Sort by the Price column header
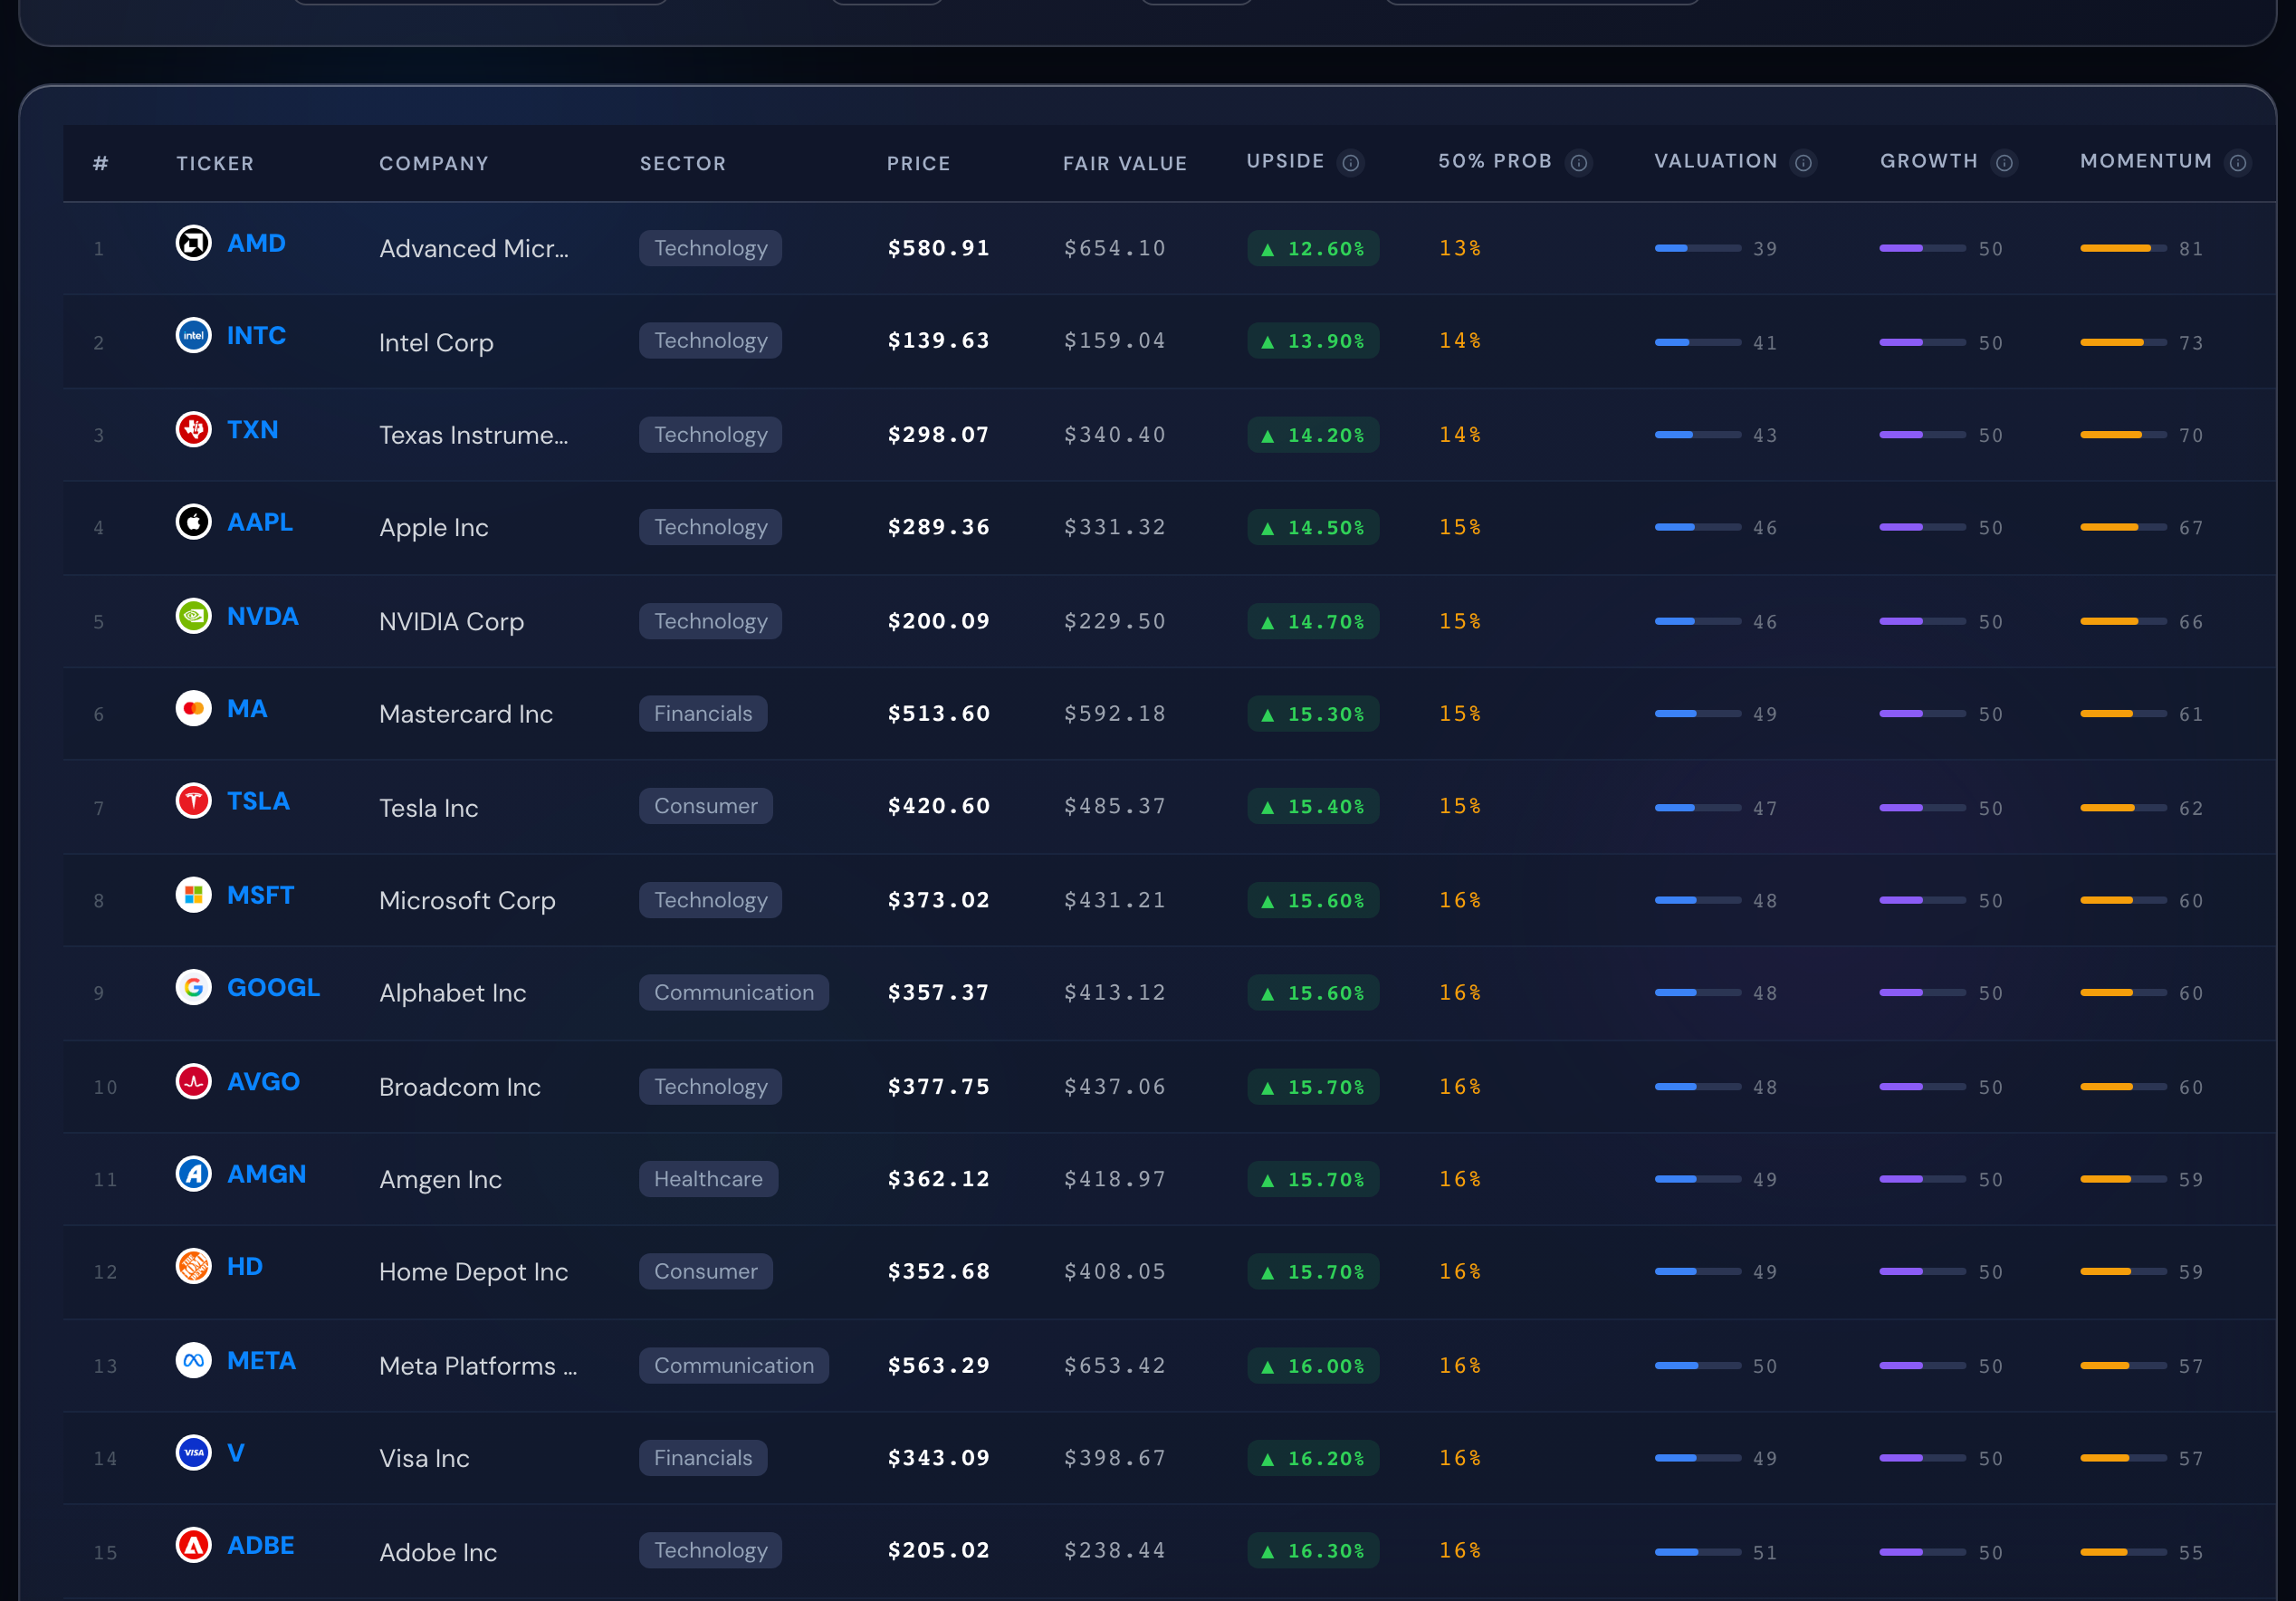 919,163
